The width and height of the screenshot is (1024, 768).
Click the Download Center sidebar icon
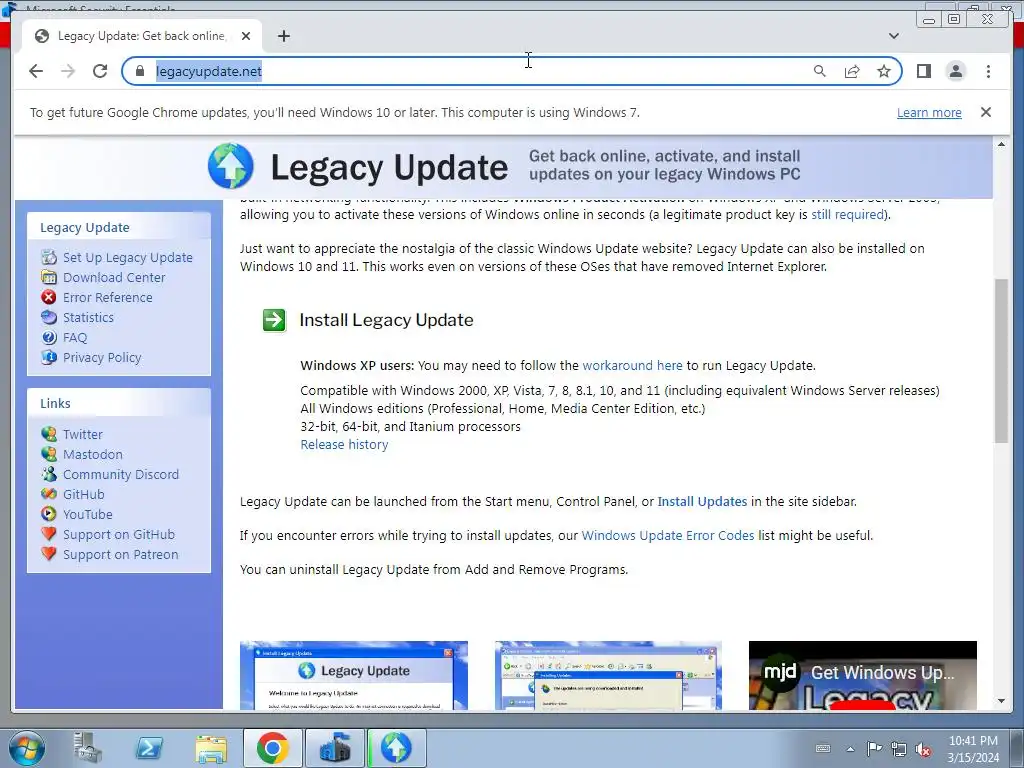[x=49, y=277]
